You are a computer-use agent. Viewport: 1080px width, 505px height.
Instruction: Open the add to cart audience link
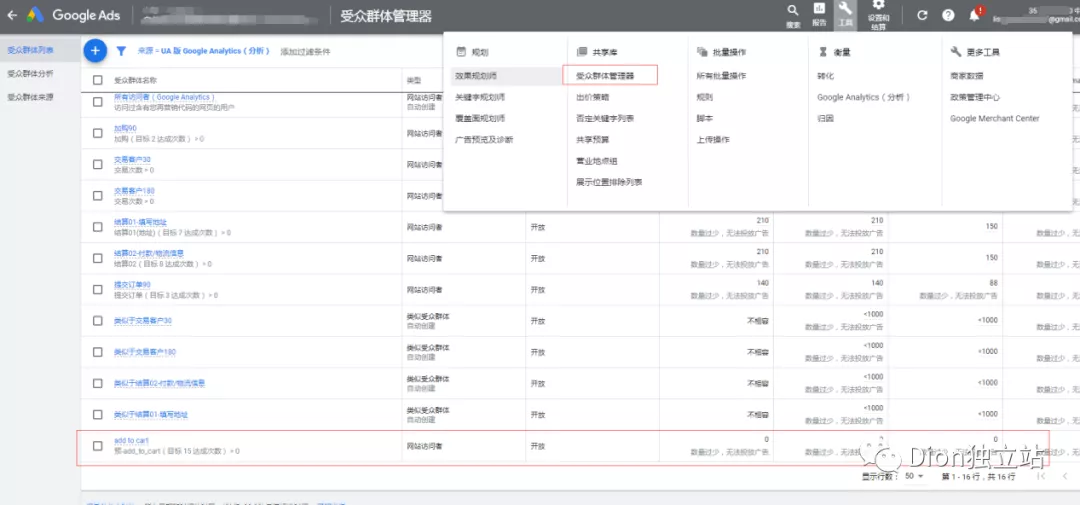132,440
